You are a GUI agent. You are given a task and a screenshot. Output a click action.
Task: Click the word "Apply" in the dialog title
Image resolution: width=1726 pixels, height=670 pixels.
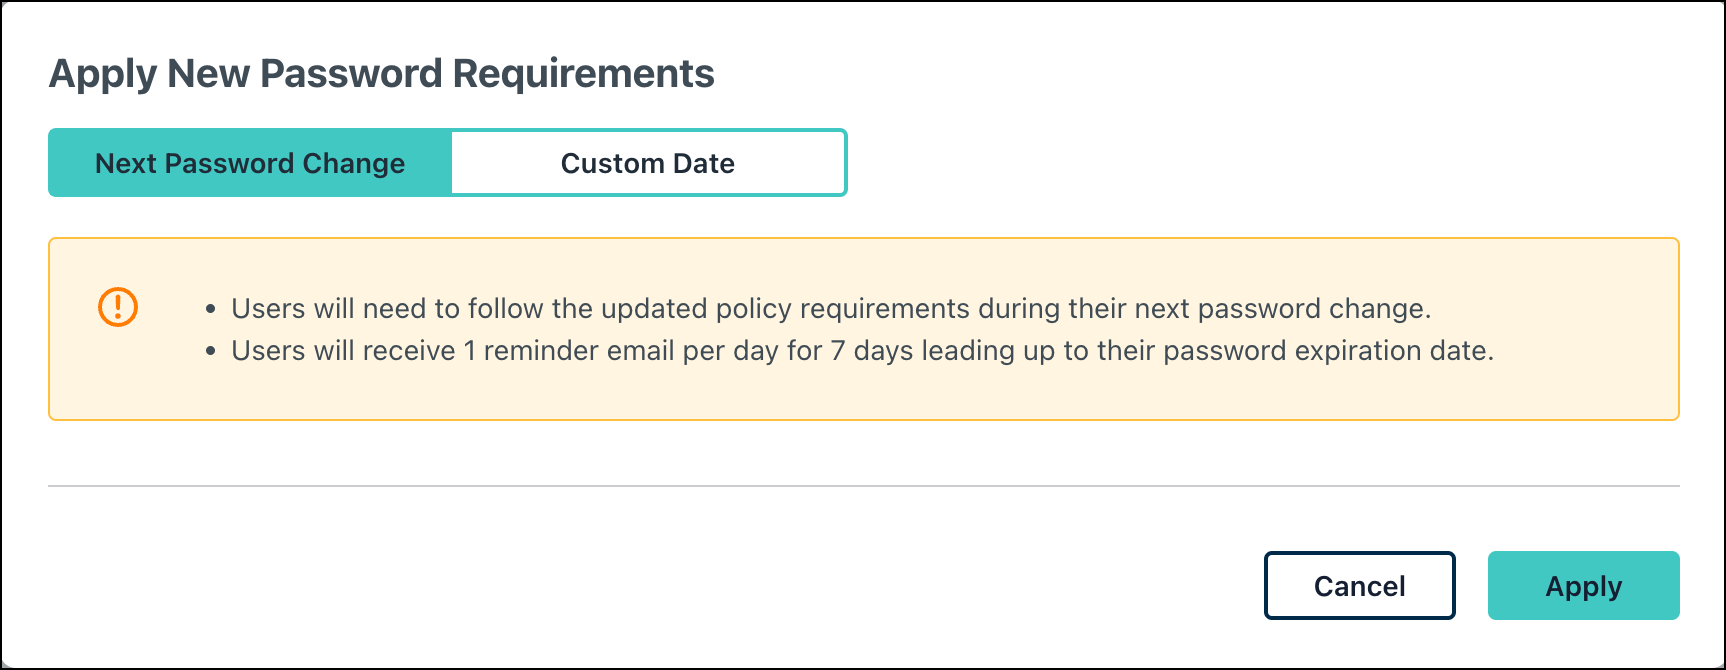coord(103,74)
